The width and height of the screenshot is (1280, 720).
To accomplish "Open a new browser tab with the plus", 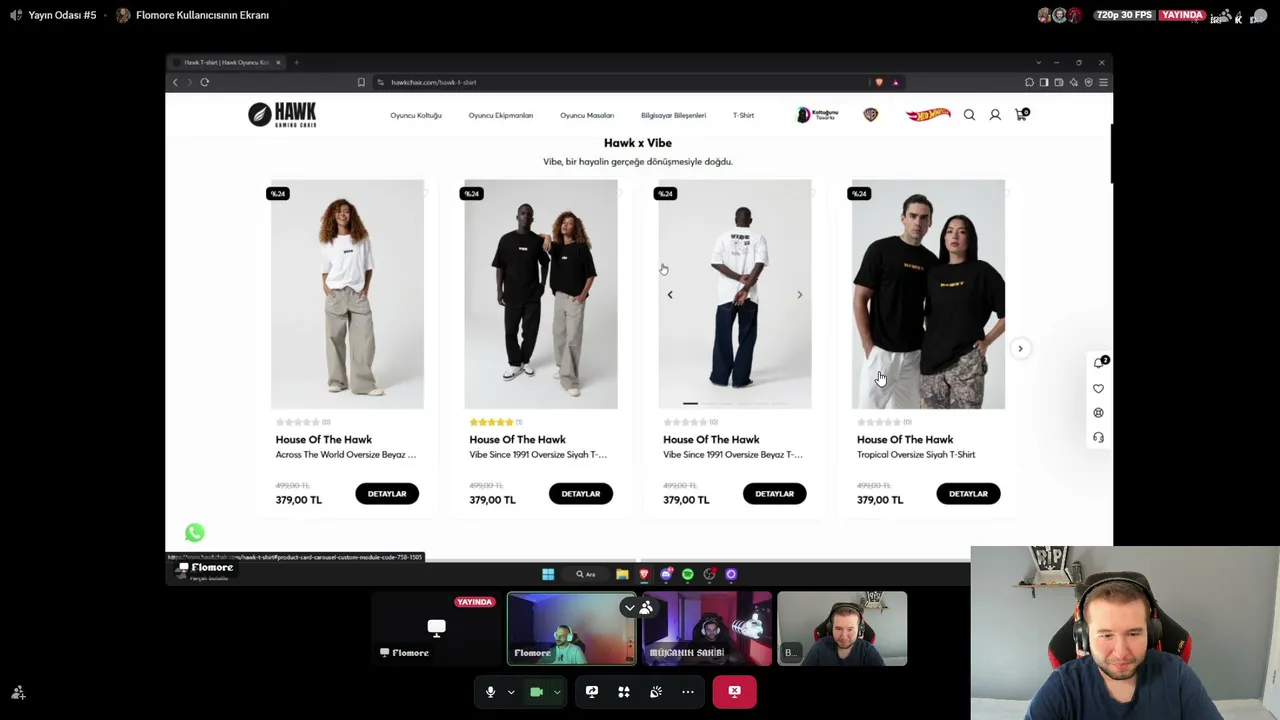I will click(296, 62).
